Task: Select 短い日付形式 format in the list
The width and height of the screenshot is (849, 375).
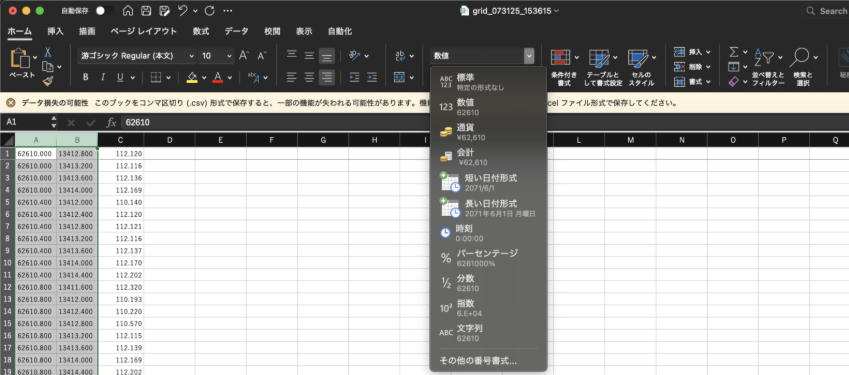Action: point(488,182)
